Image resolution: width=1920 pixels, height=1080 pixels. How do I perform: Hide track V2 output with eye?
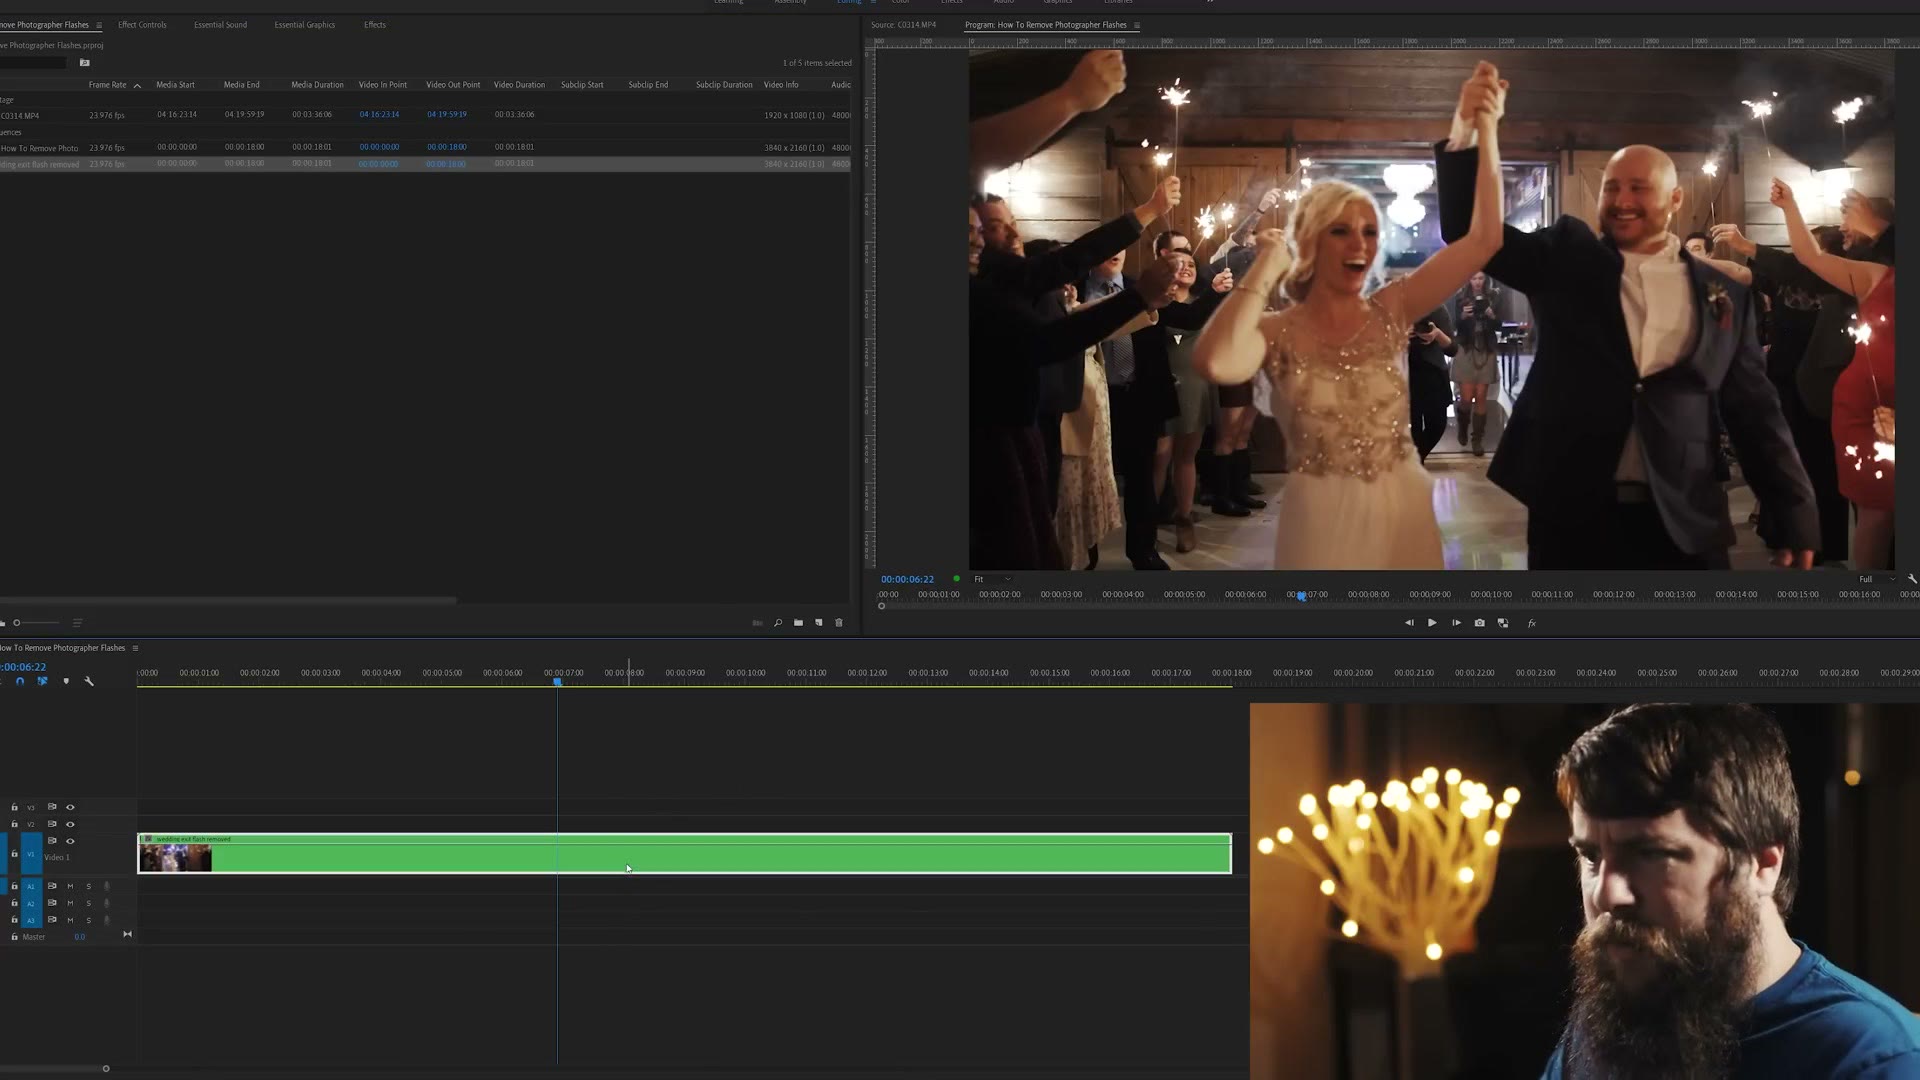pos(70,824)
